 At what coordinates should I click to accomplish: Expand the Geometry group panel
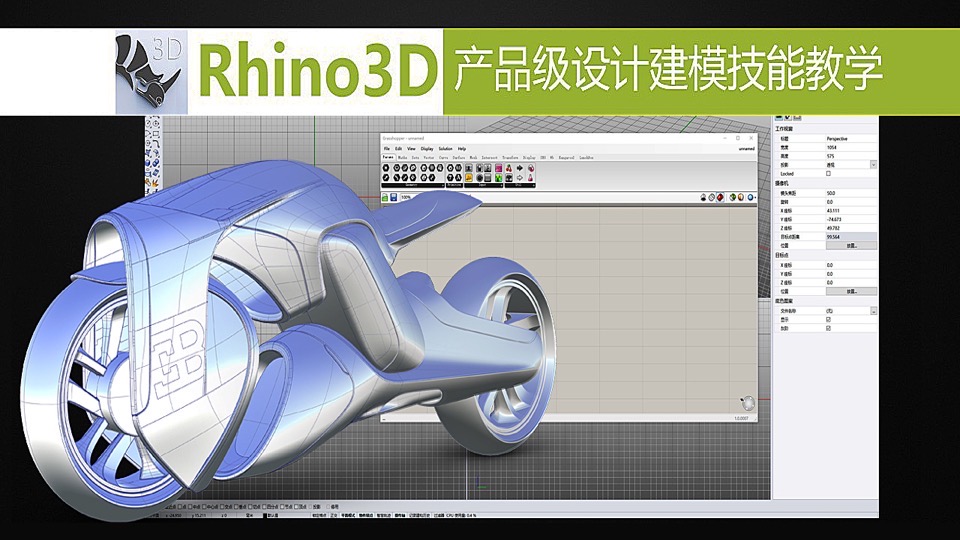[413, 185]
